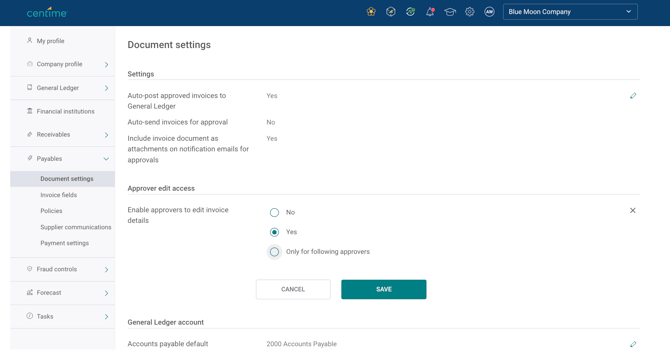Click the Only for following approvers label
This screenshot has width=670, height=364.
tap(328, 252)
